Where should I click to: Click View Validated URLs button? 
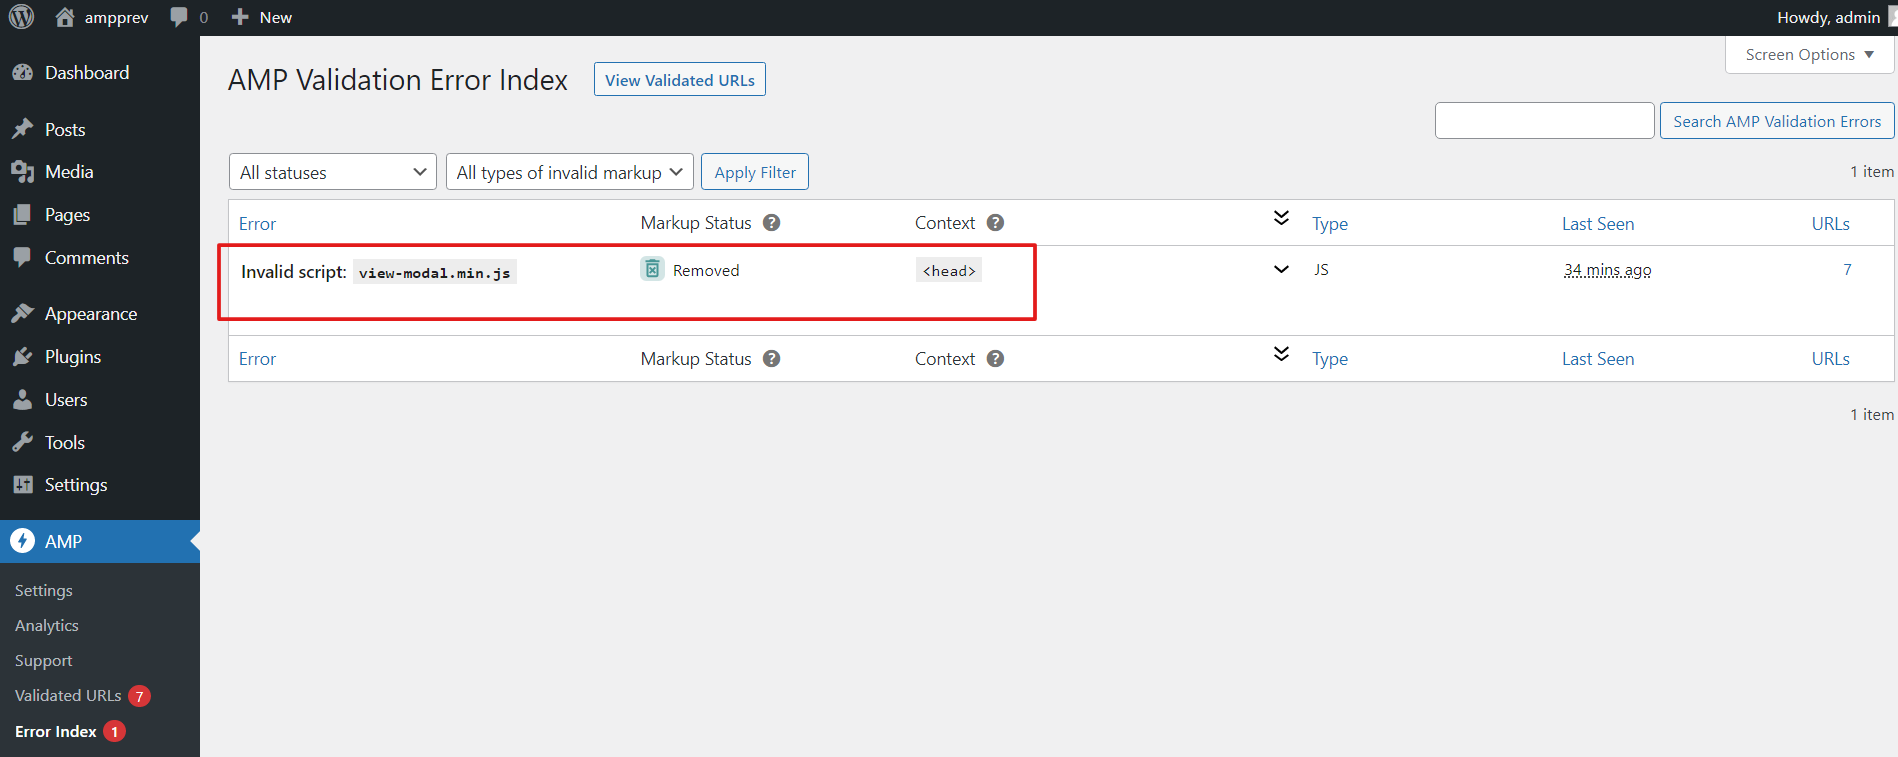pos(680,80)
